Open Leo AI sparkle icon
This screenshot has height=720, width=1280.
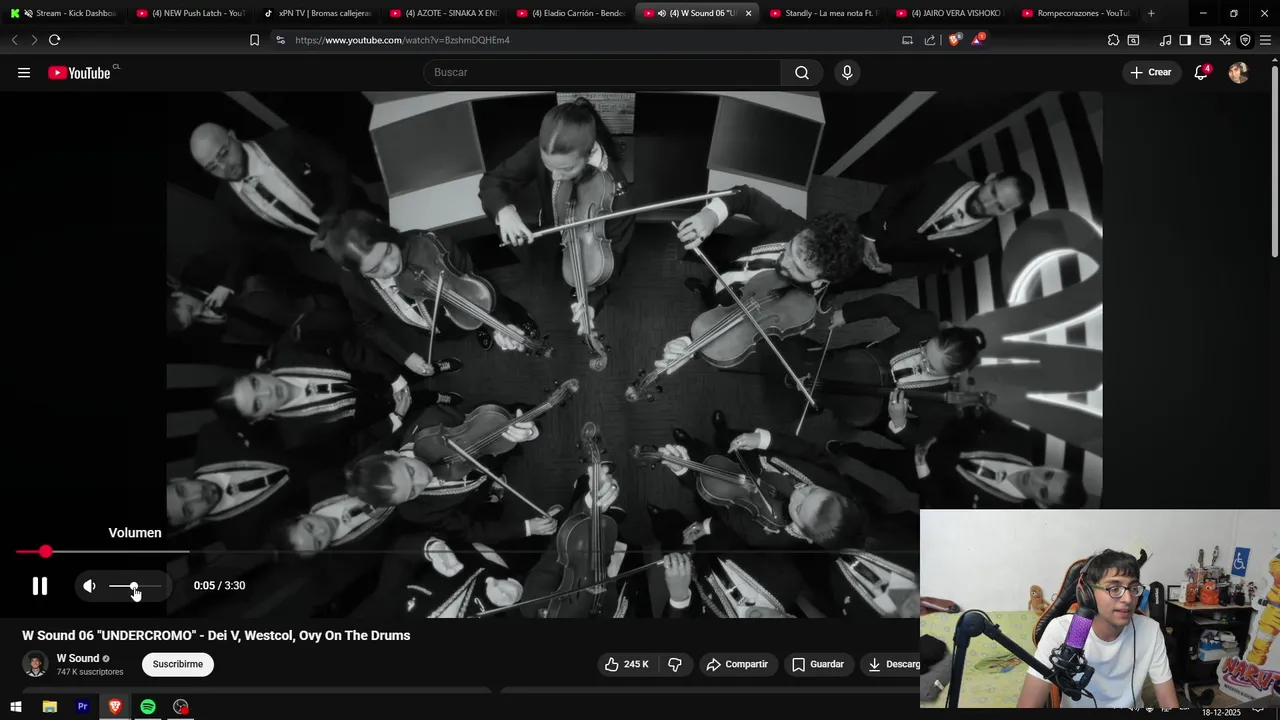[x=1225, y=40]
